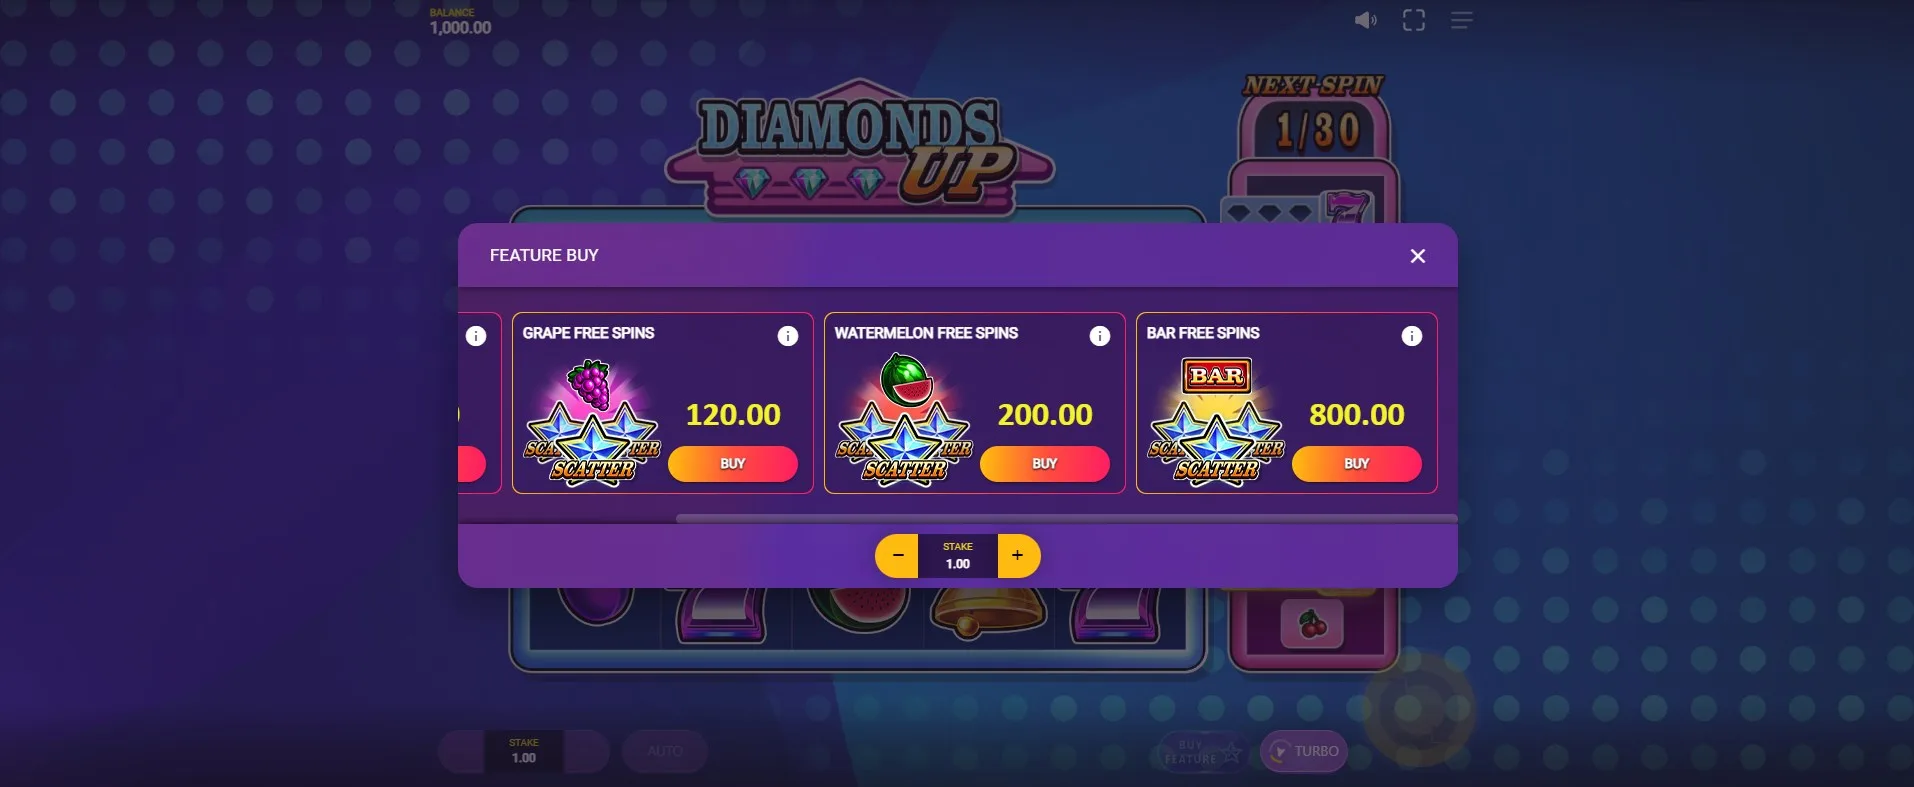Decrease stake with the minus button
Screen dimensions: 1914x787
897,556
